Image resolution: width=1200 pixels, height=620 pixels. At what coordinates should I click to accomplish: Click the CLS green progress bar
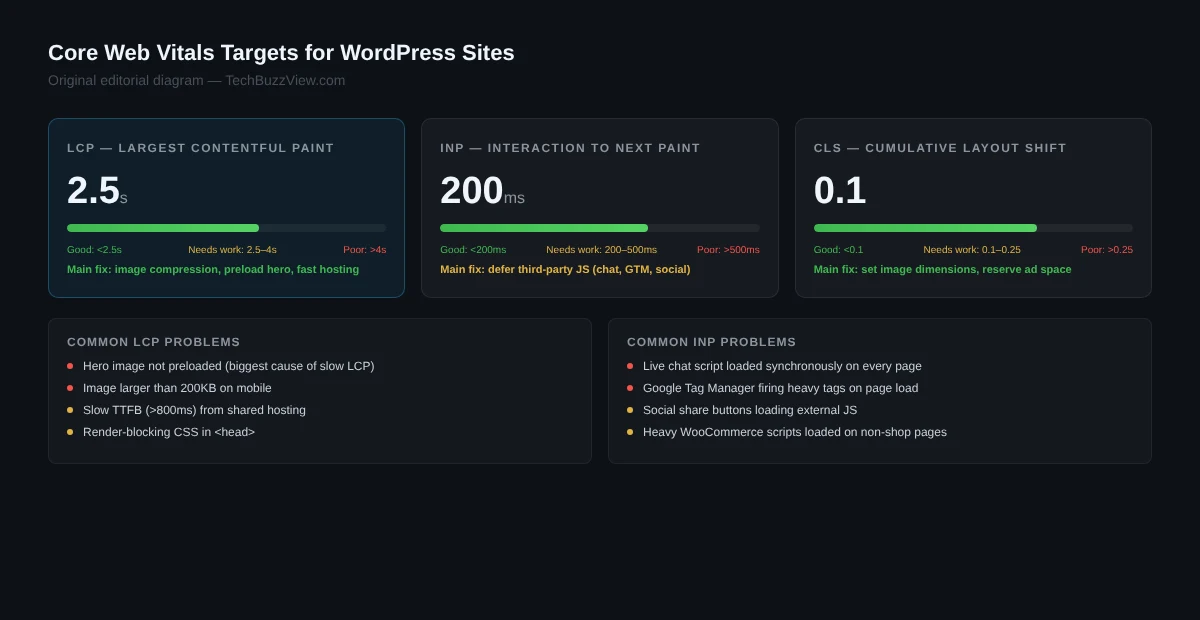[x=925, y=228]
